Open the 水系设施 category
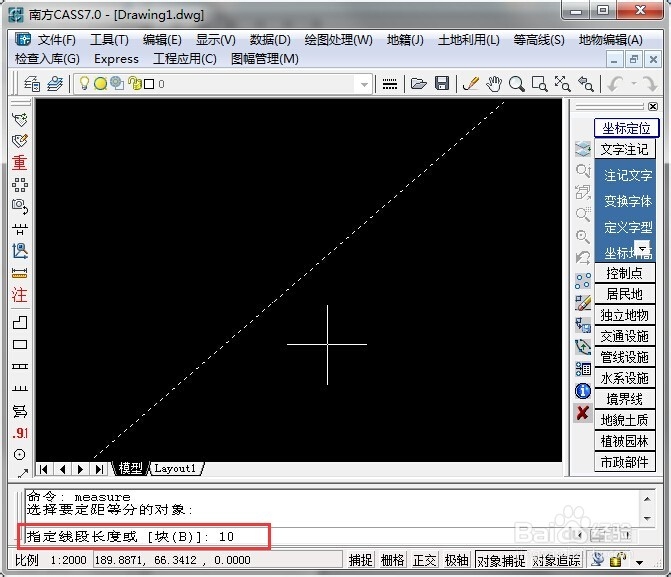671x577 pixels. 624,378
